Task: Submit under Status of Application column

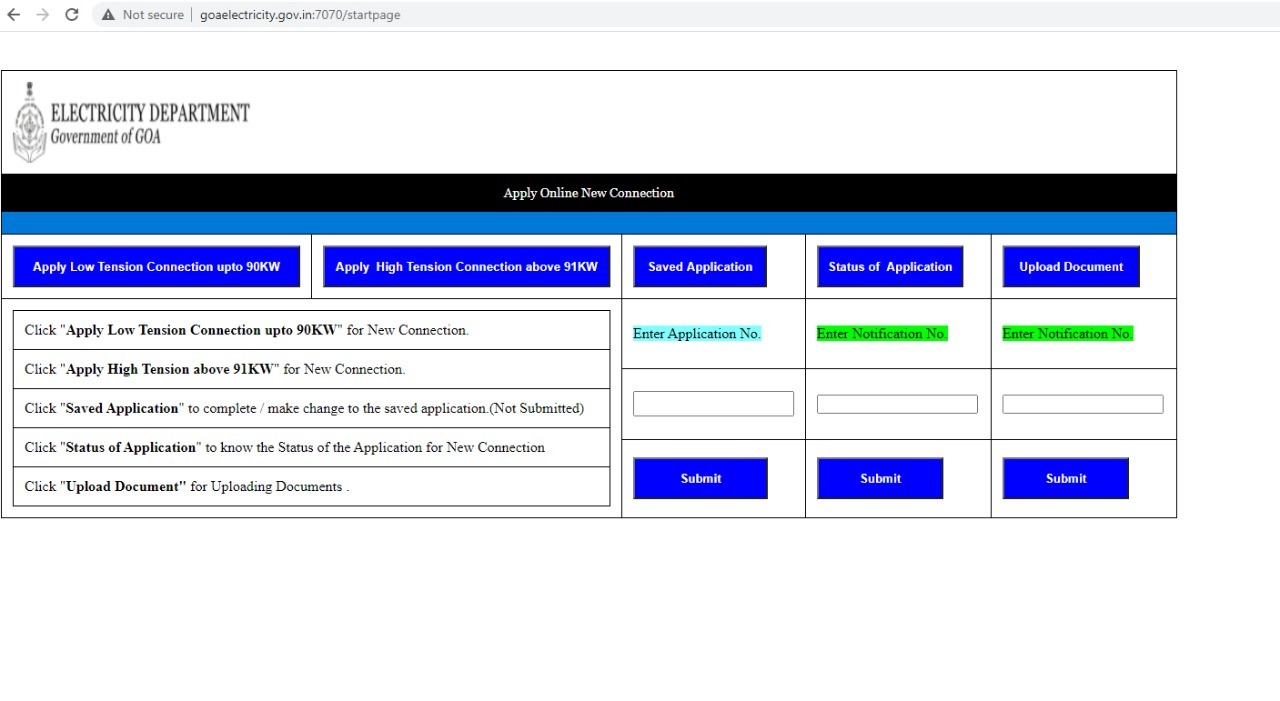Action: point(880,478)
